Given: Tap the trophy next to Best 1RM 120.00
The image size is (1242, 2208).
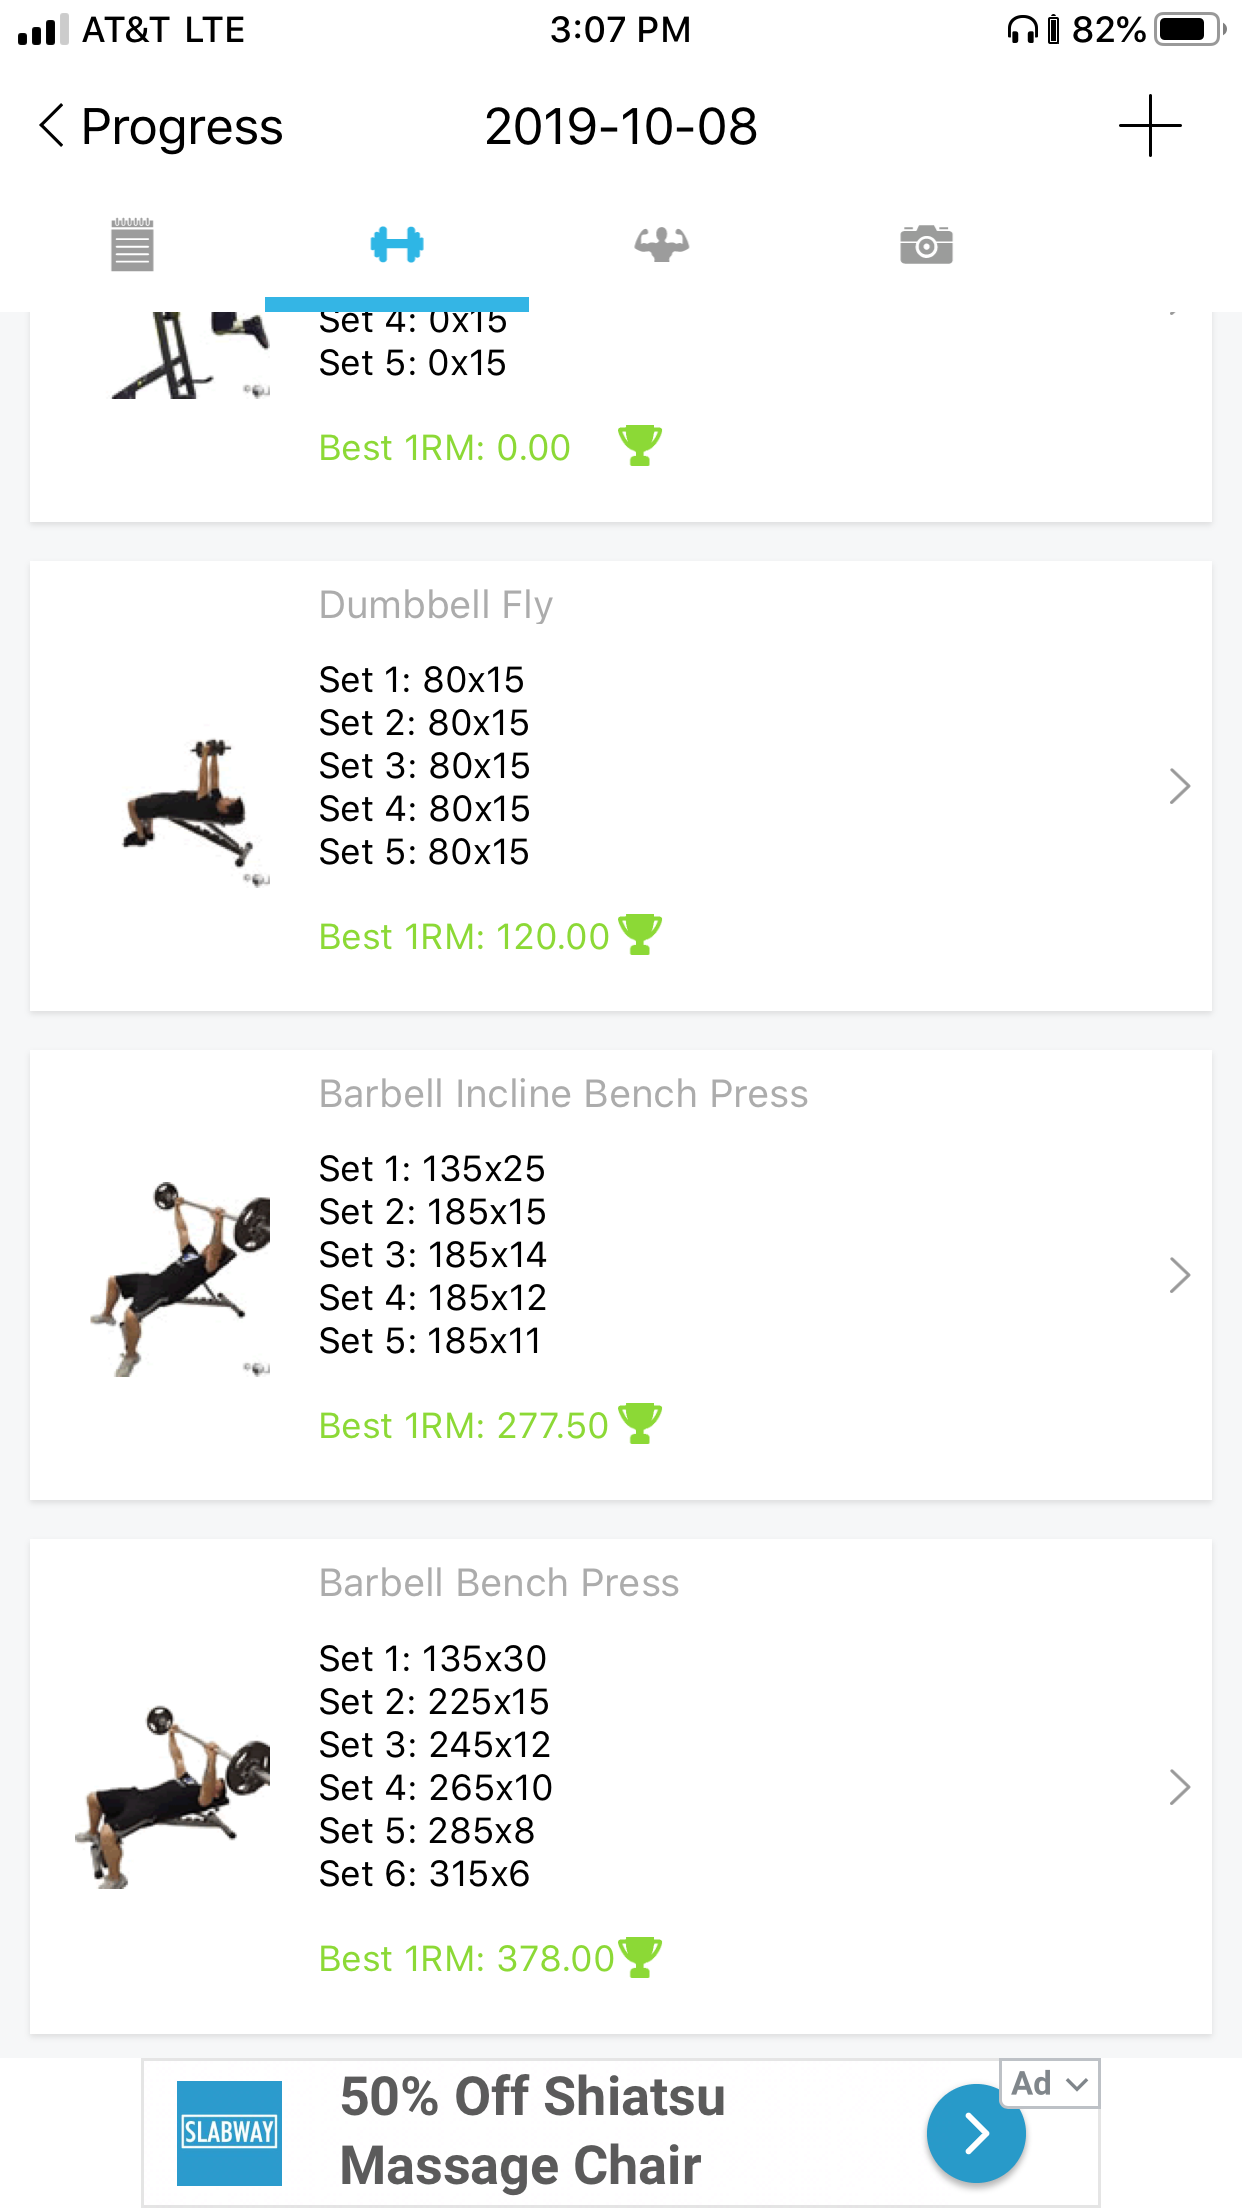Looking at the screenshot, I should point(640,935).
